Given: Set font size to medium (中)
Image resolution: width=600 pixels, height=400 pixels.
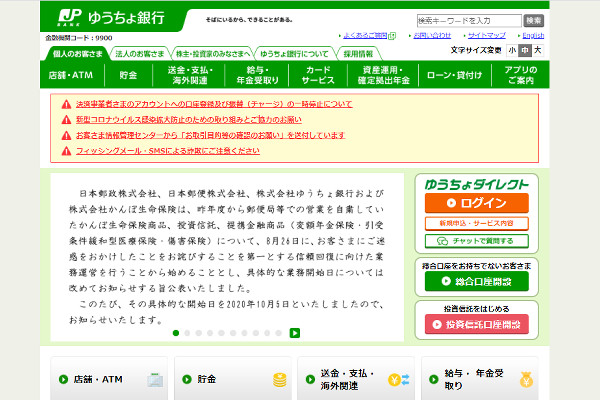Looking at the screenshot, I should tap(525, 49).
